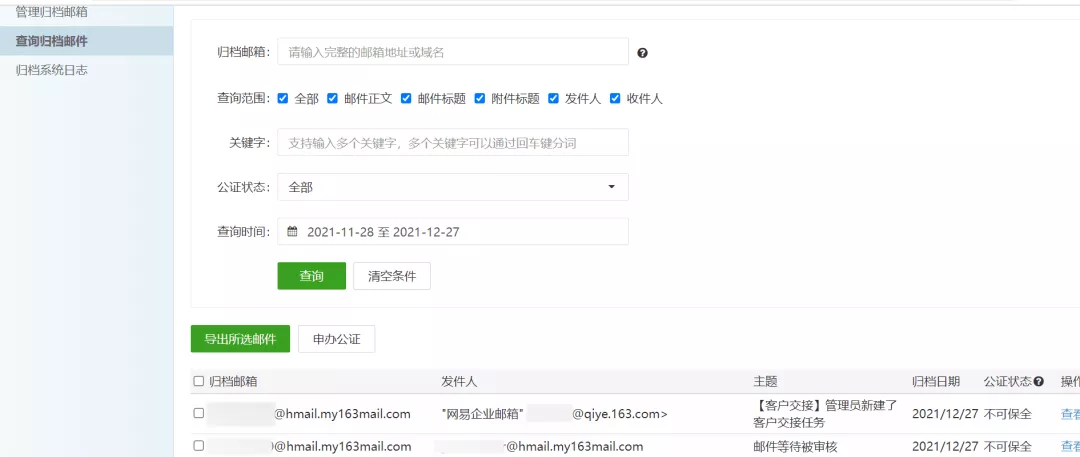Click help icon beside archive mailbox field
Screen dimensions: 1080x457
click(643, 53)
